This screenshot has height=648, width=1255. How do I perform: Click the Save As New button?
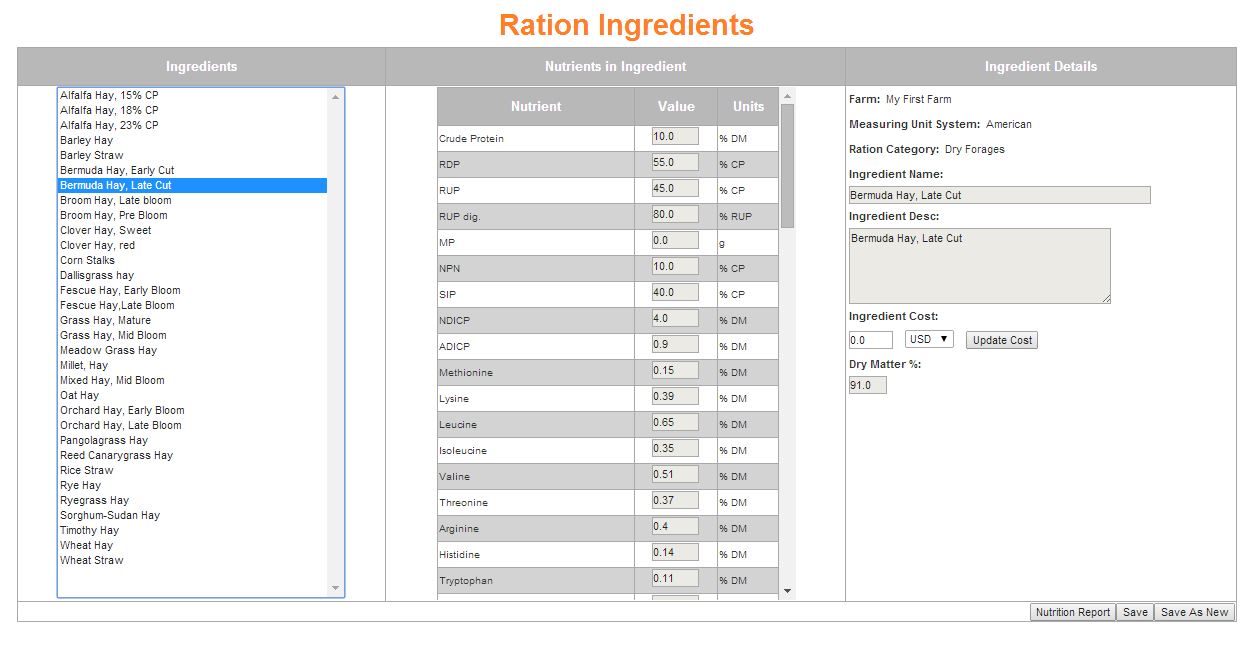(1194, 611)
